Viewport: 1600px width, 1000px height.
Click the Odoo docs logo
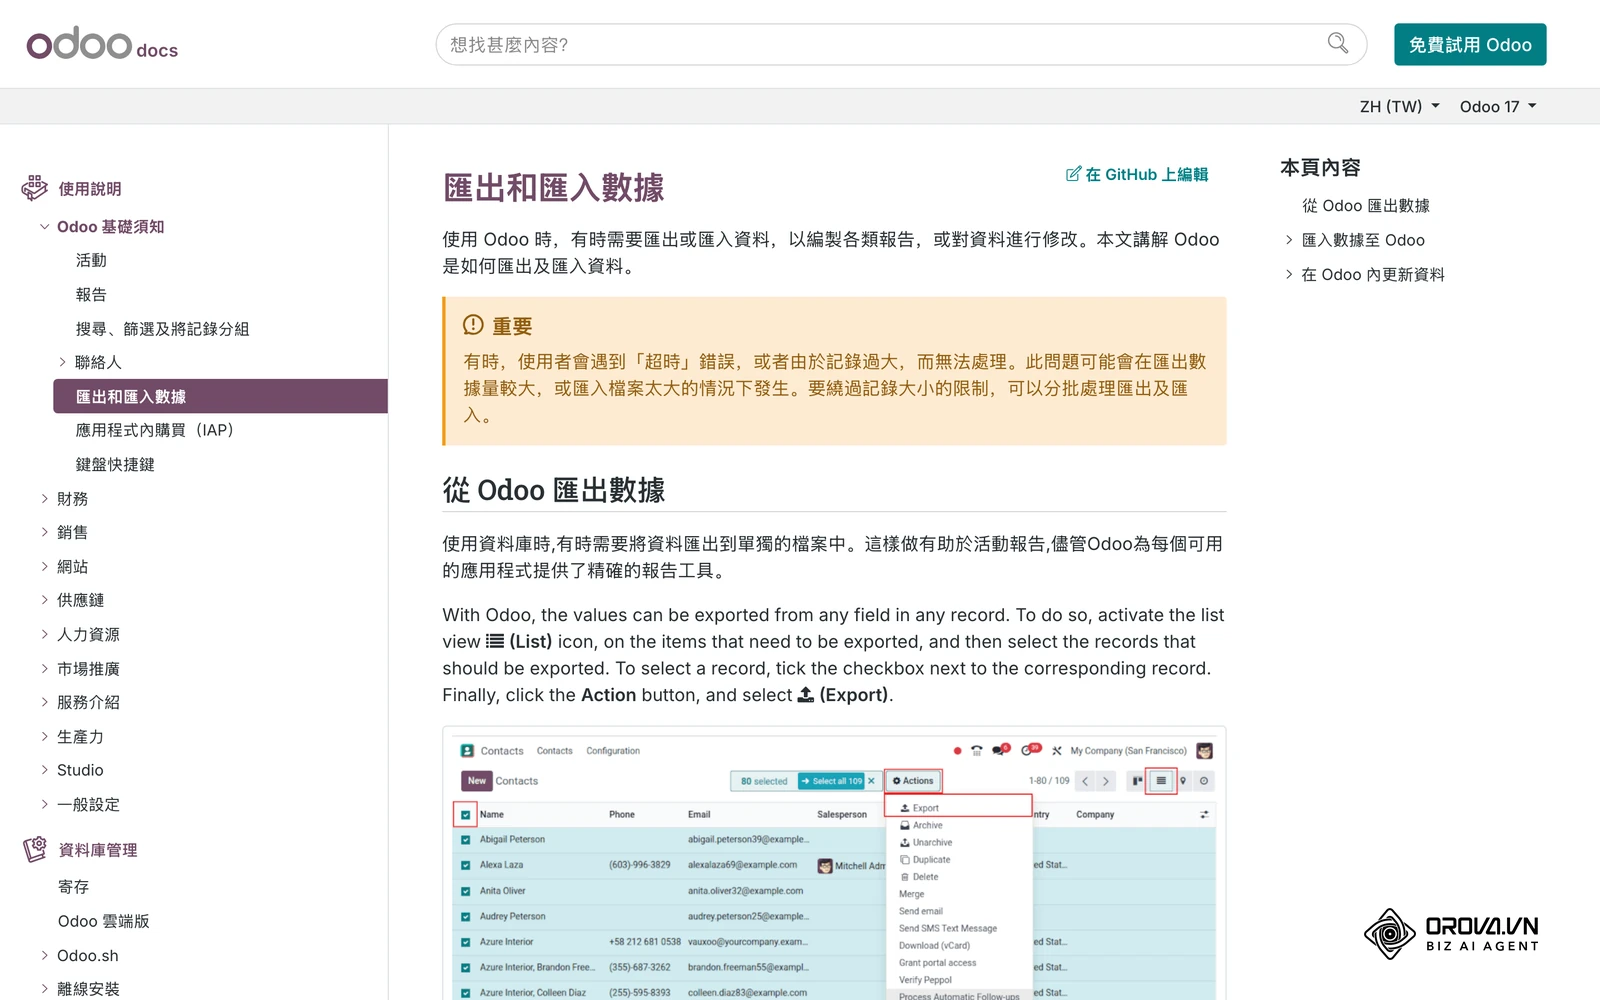pos(102,44)
